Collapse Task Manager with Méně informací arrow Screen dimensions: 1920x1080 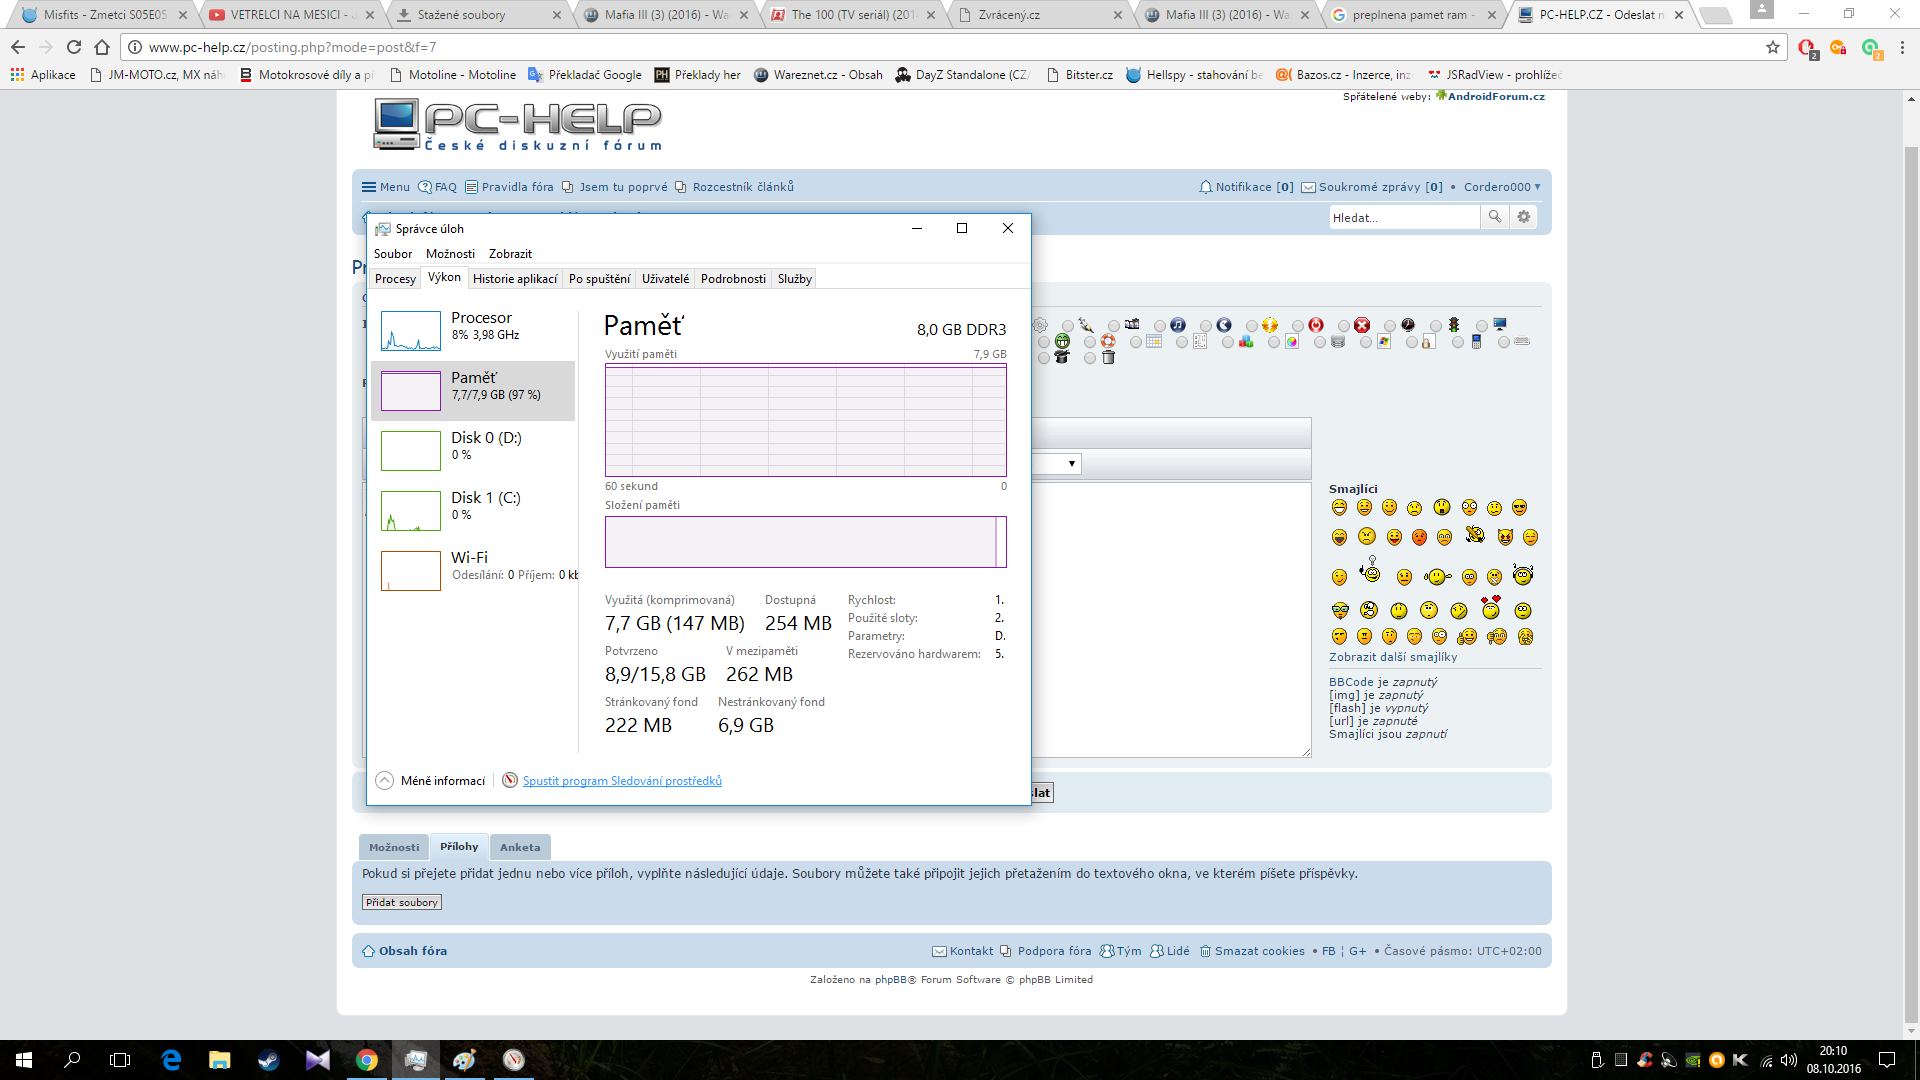(x=385, y=781)
